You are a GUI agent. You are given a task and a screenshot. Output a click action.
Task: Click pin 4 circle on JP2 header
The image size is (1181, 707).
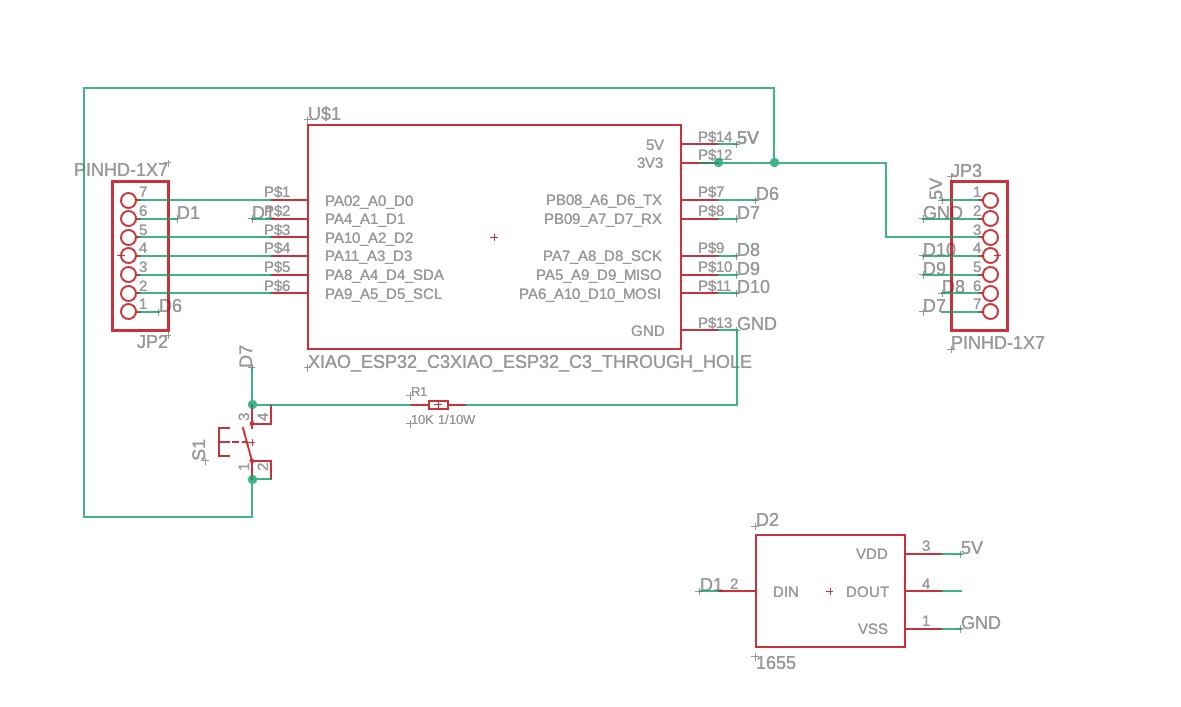[x=129, y=256]
